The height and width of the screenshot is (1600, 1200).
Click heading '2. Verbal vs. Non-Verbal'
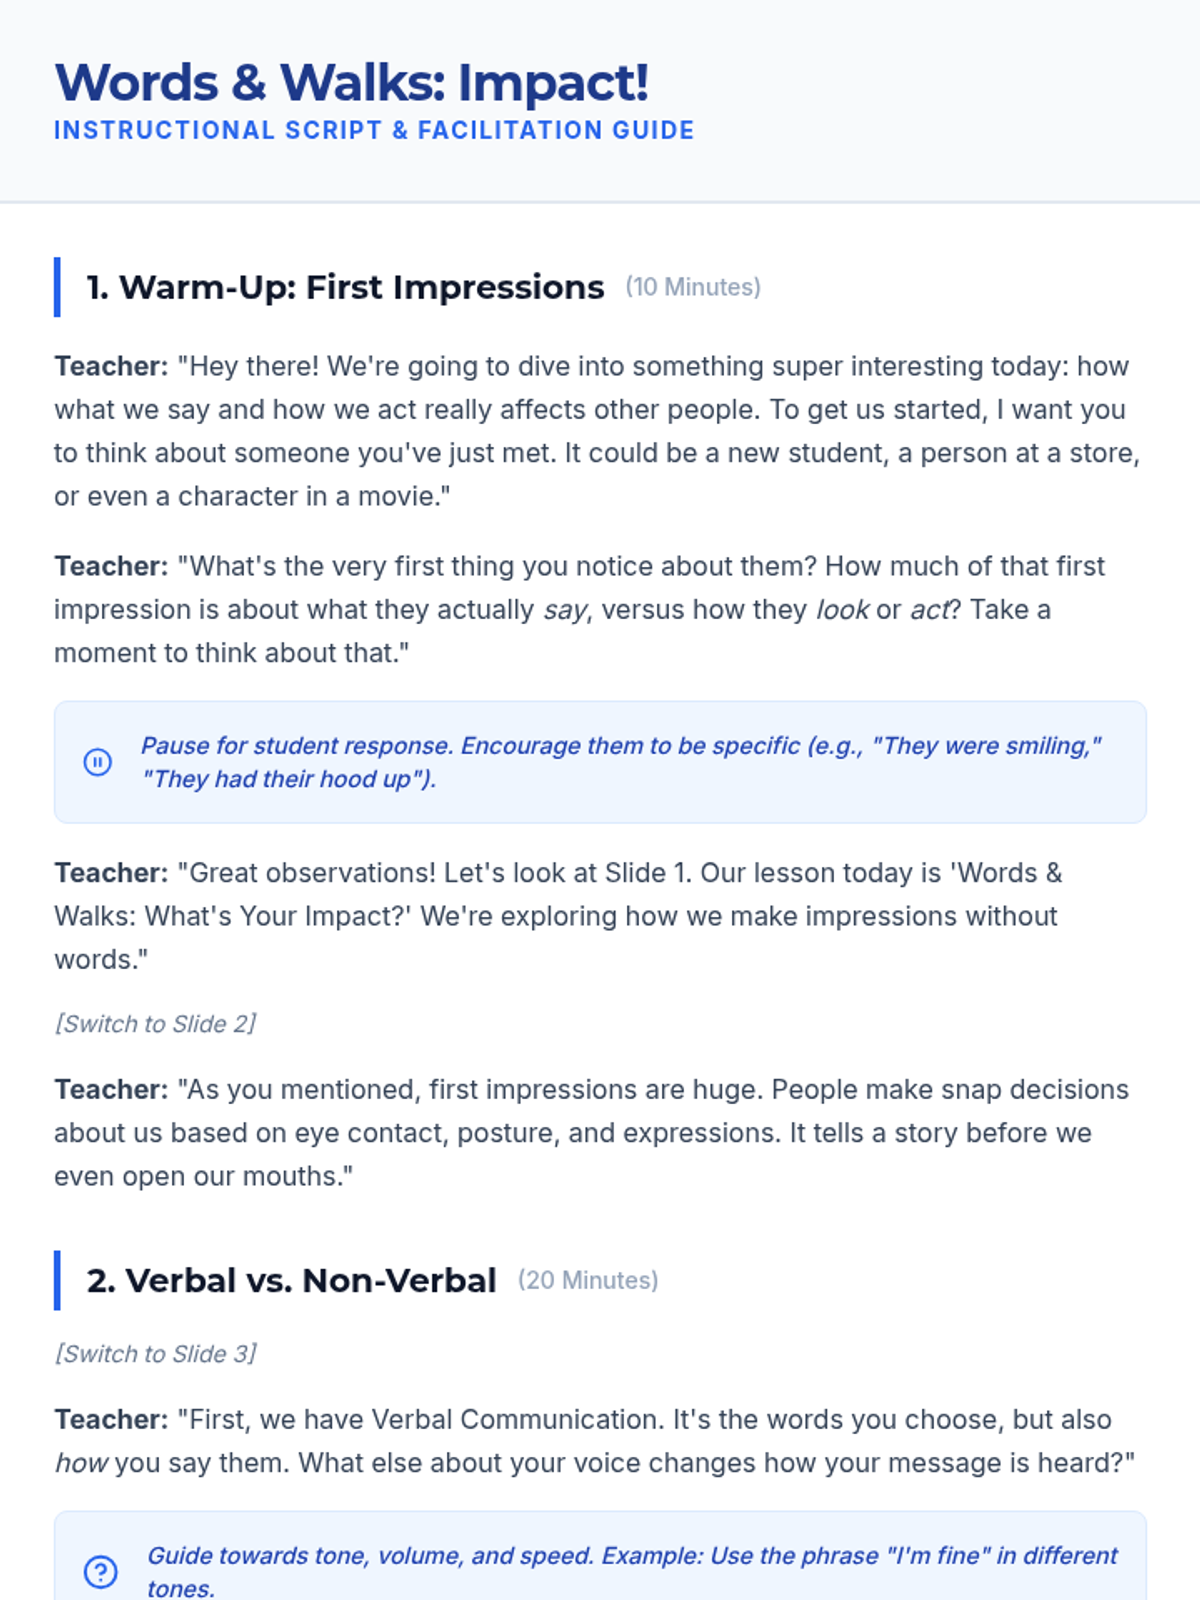pyautogui.click(x=291, y=1280)
